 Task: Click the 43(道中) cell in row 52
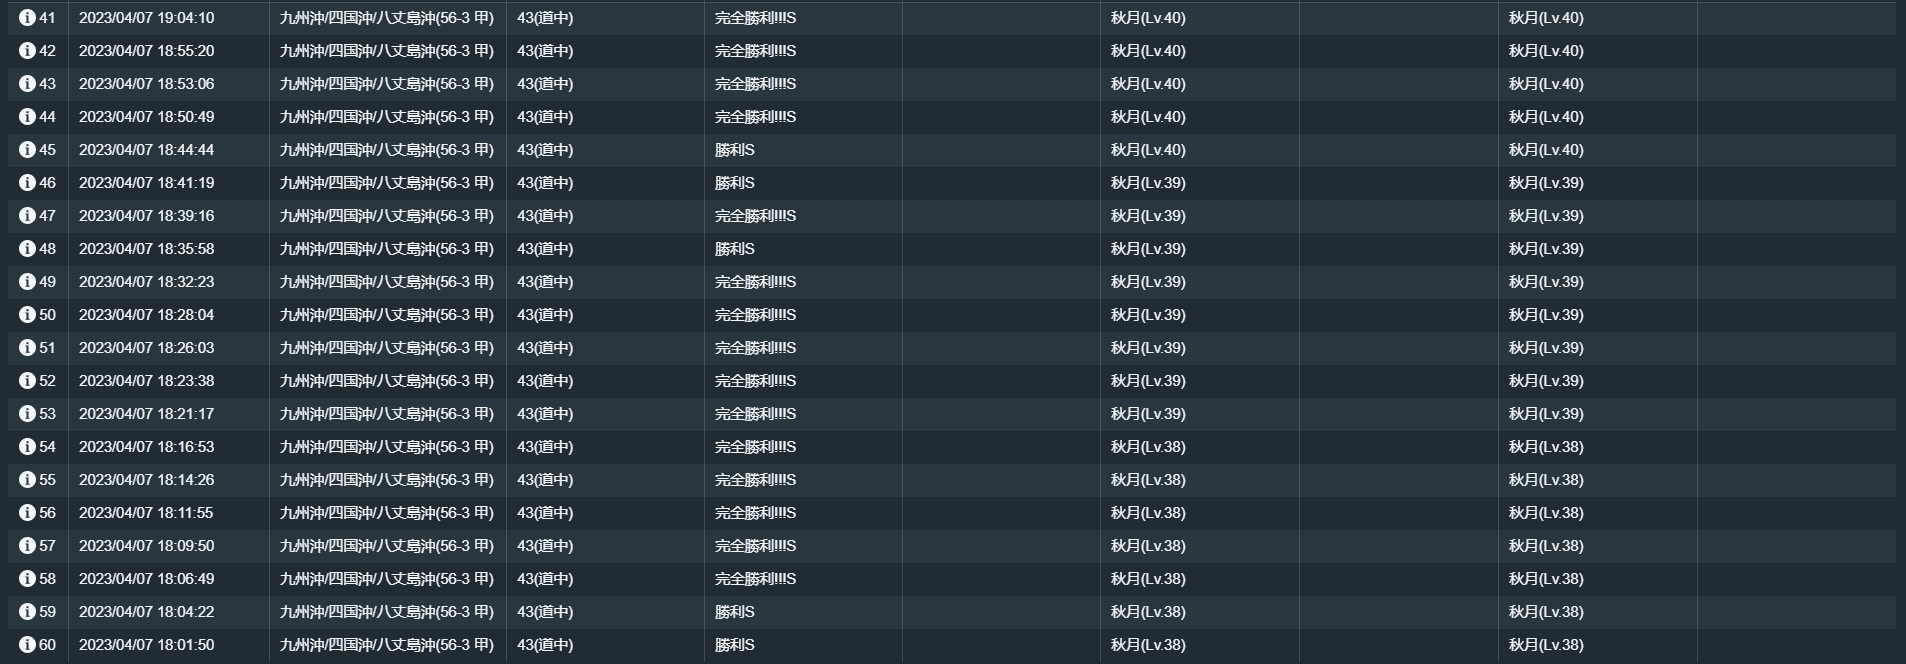click(x=545, y=381)
